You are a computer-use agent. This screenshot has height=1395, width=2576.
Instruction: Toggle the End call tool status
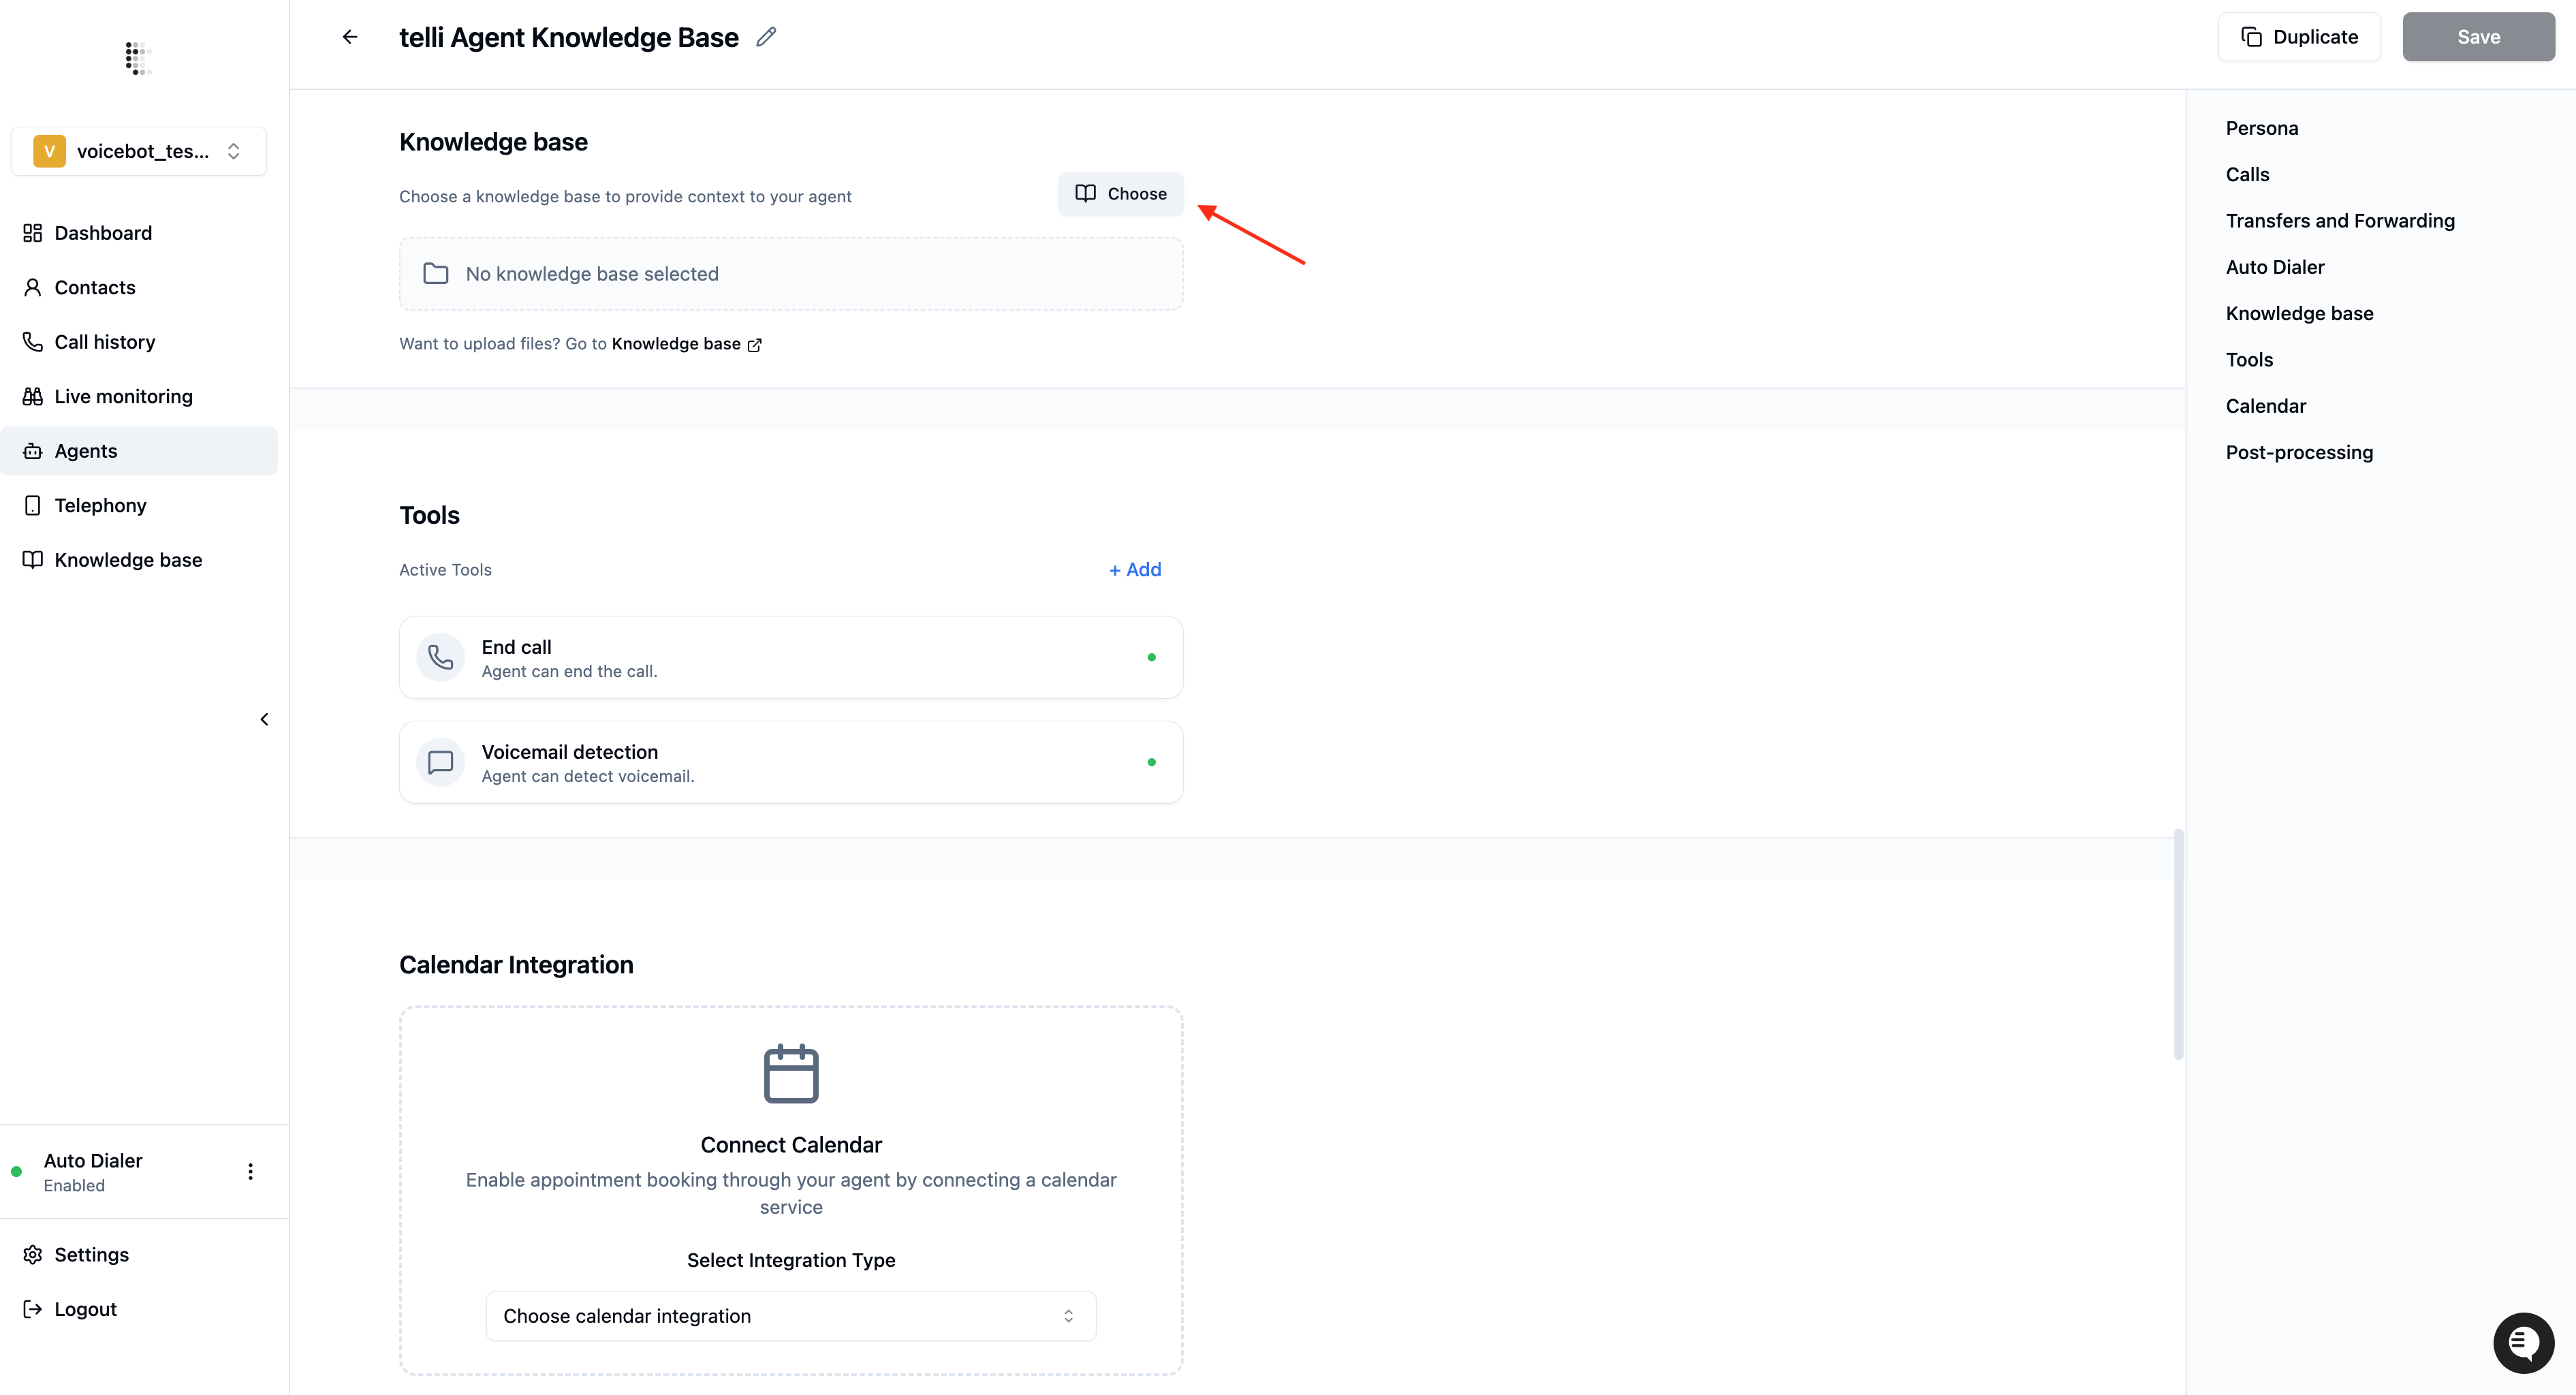tap(1152, 657)
